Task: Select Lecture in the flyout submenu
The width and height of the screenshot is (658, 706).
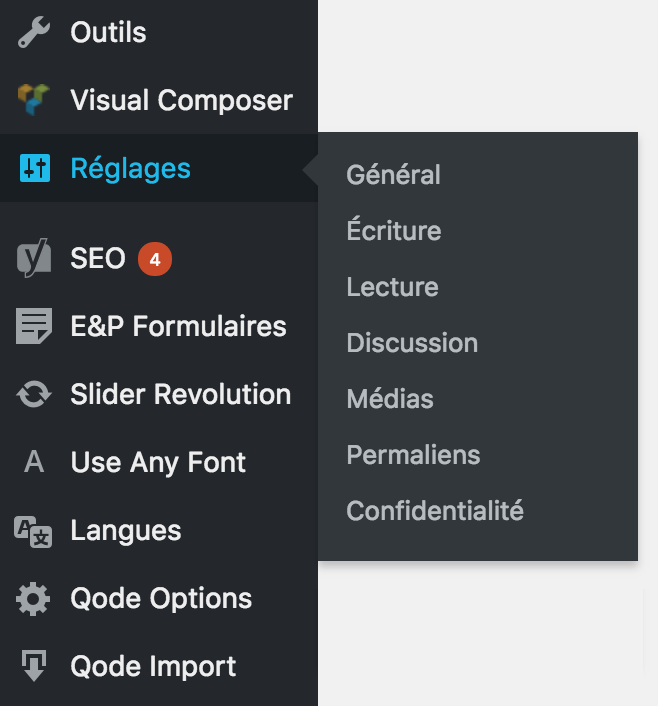Action: (x=392, y=287)
